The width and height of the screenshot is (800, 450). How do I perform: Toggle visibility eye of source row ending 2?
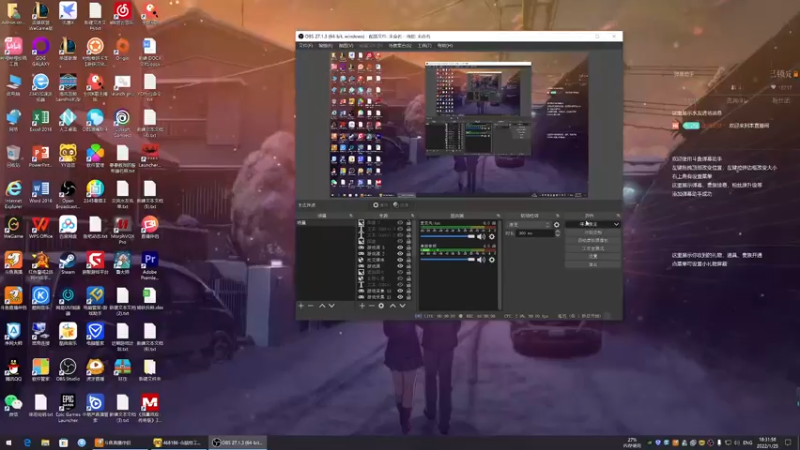coord(400,254)
